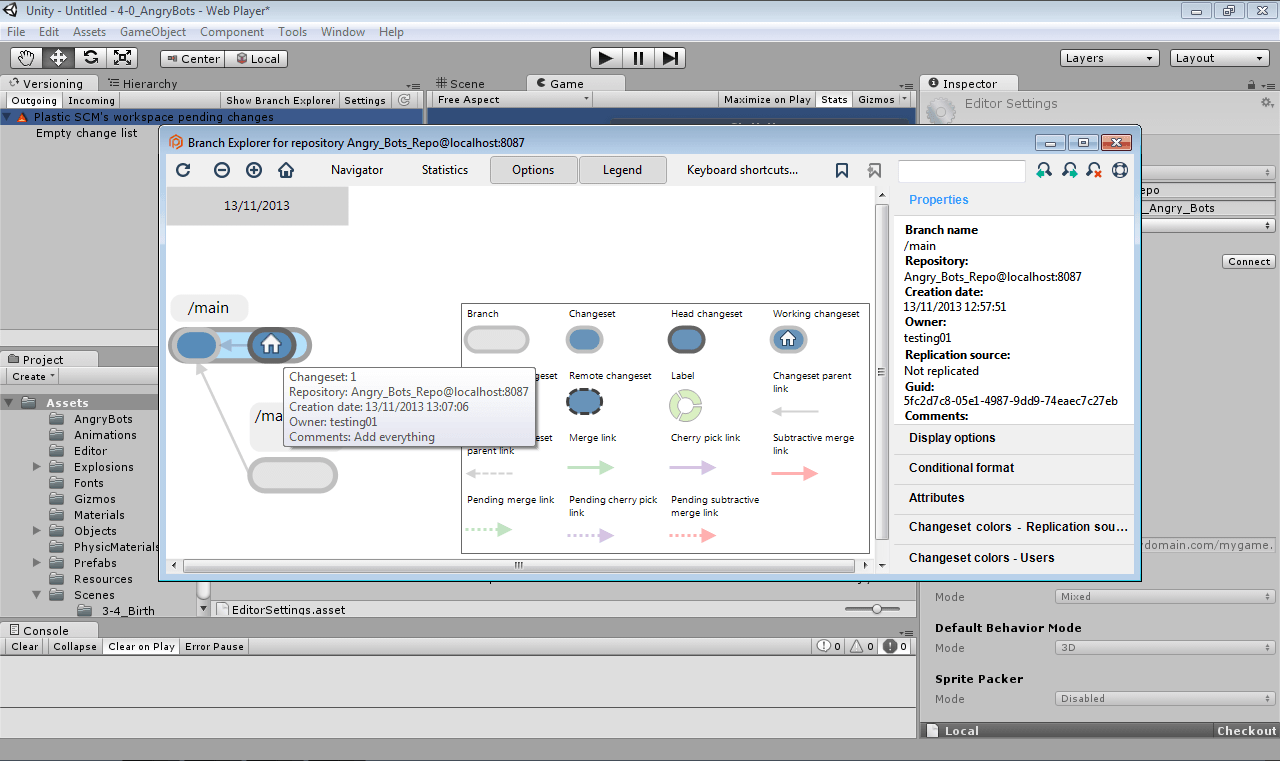Select Unity's hand pan tool

[x=25, y=57]
